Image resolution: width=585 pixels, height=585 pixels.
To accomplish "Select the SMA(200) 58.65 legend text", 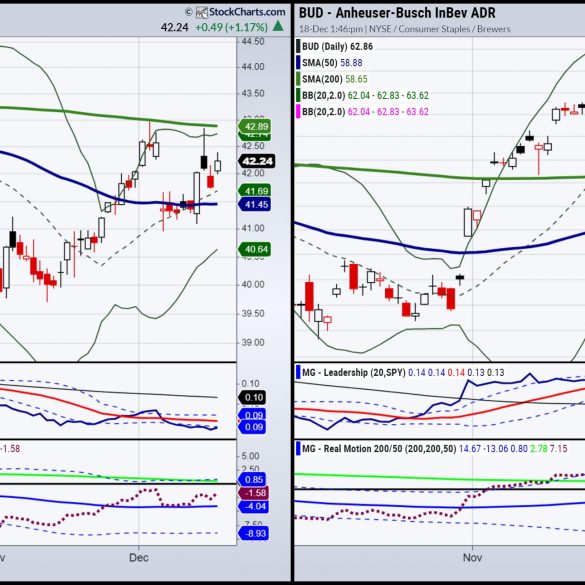I will tap(335, 79).
